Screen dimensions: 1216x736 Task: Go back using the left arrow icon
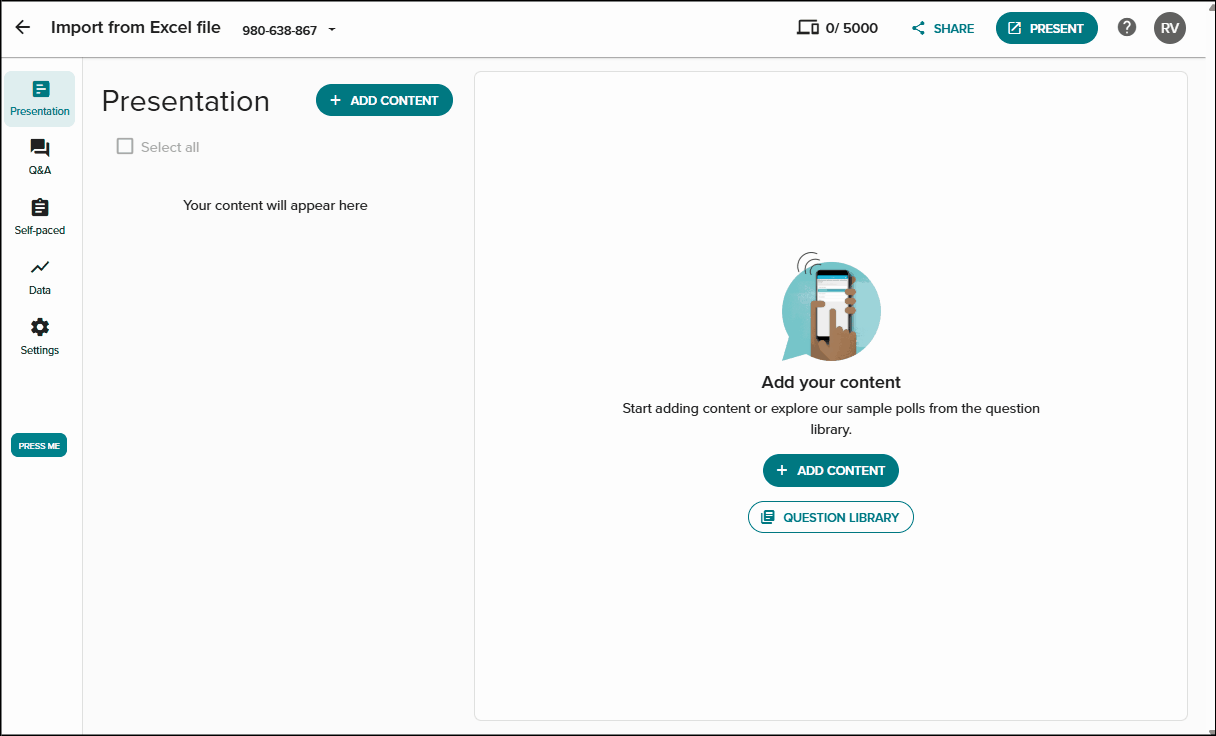pos(23,28)
